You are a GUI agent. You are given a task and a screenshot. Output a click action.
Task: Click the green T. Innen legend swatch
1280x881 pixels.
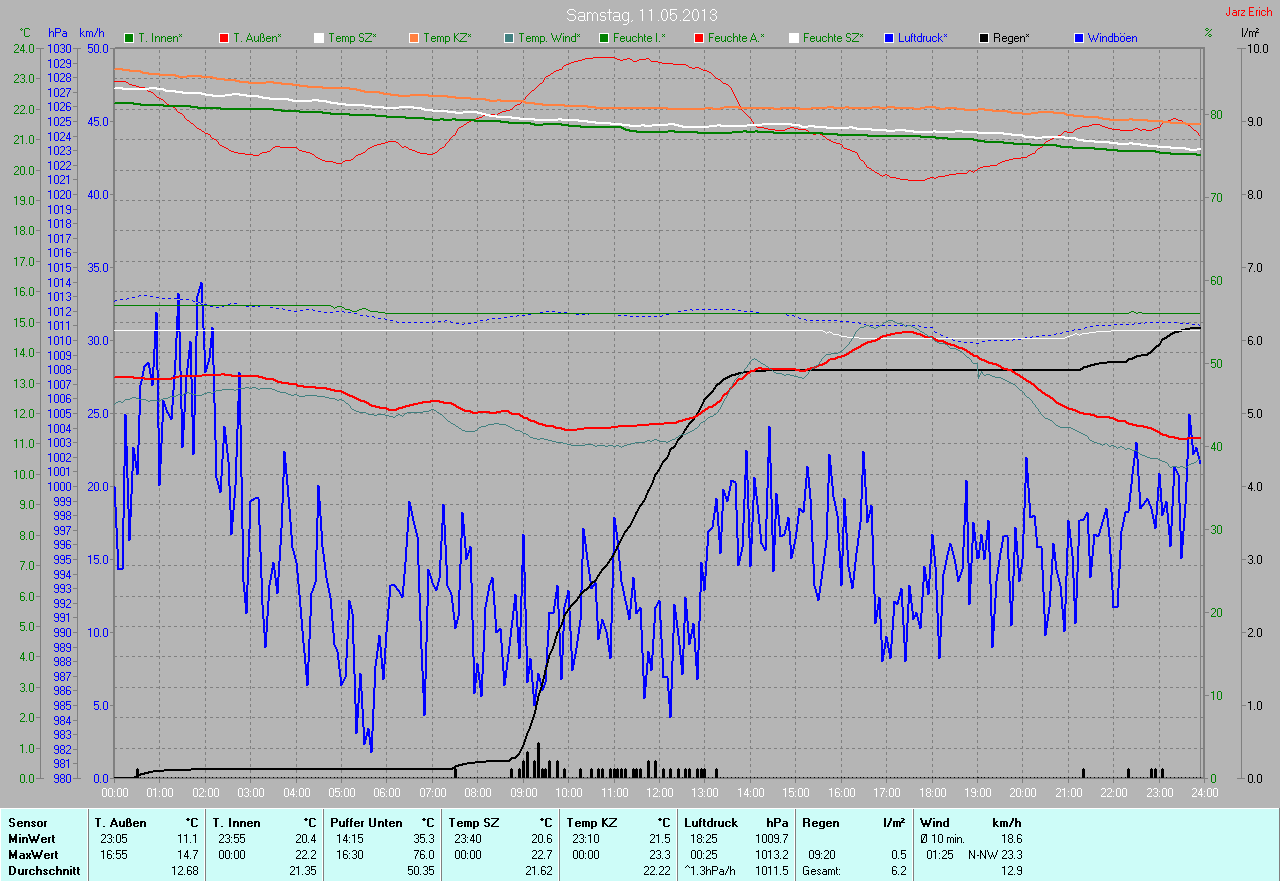point(129,38)
